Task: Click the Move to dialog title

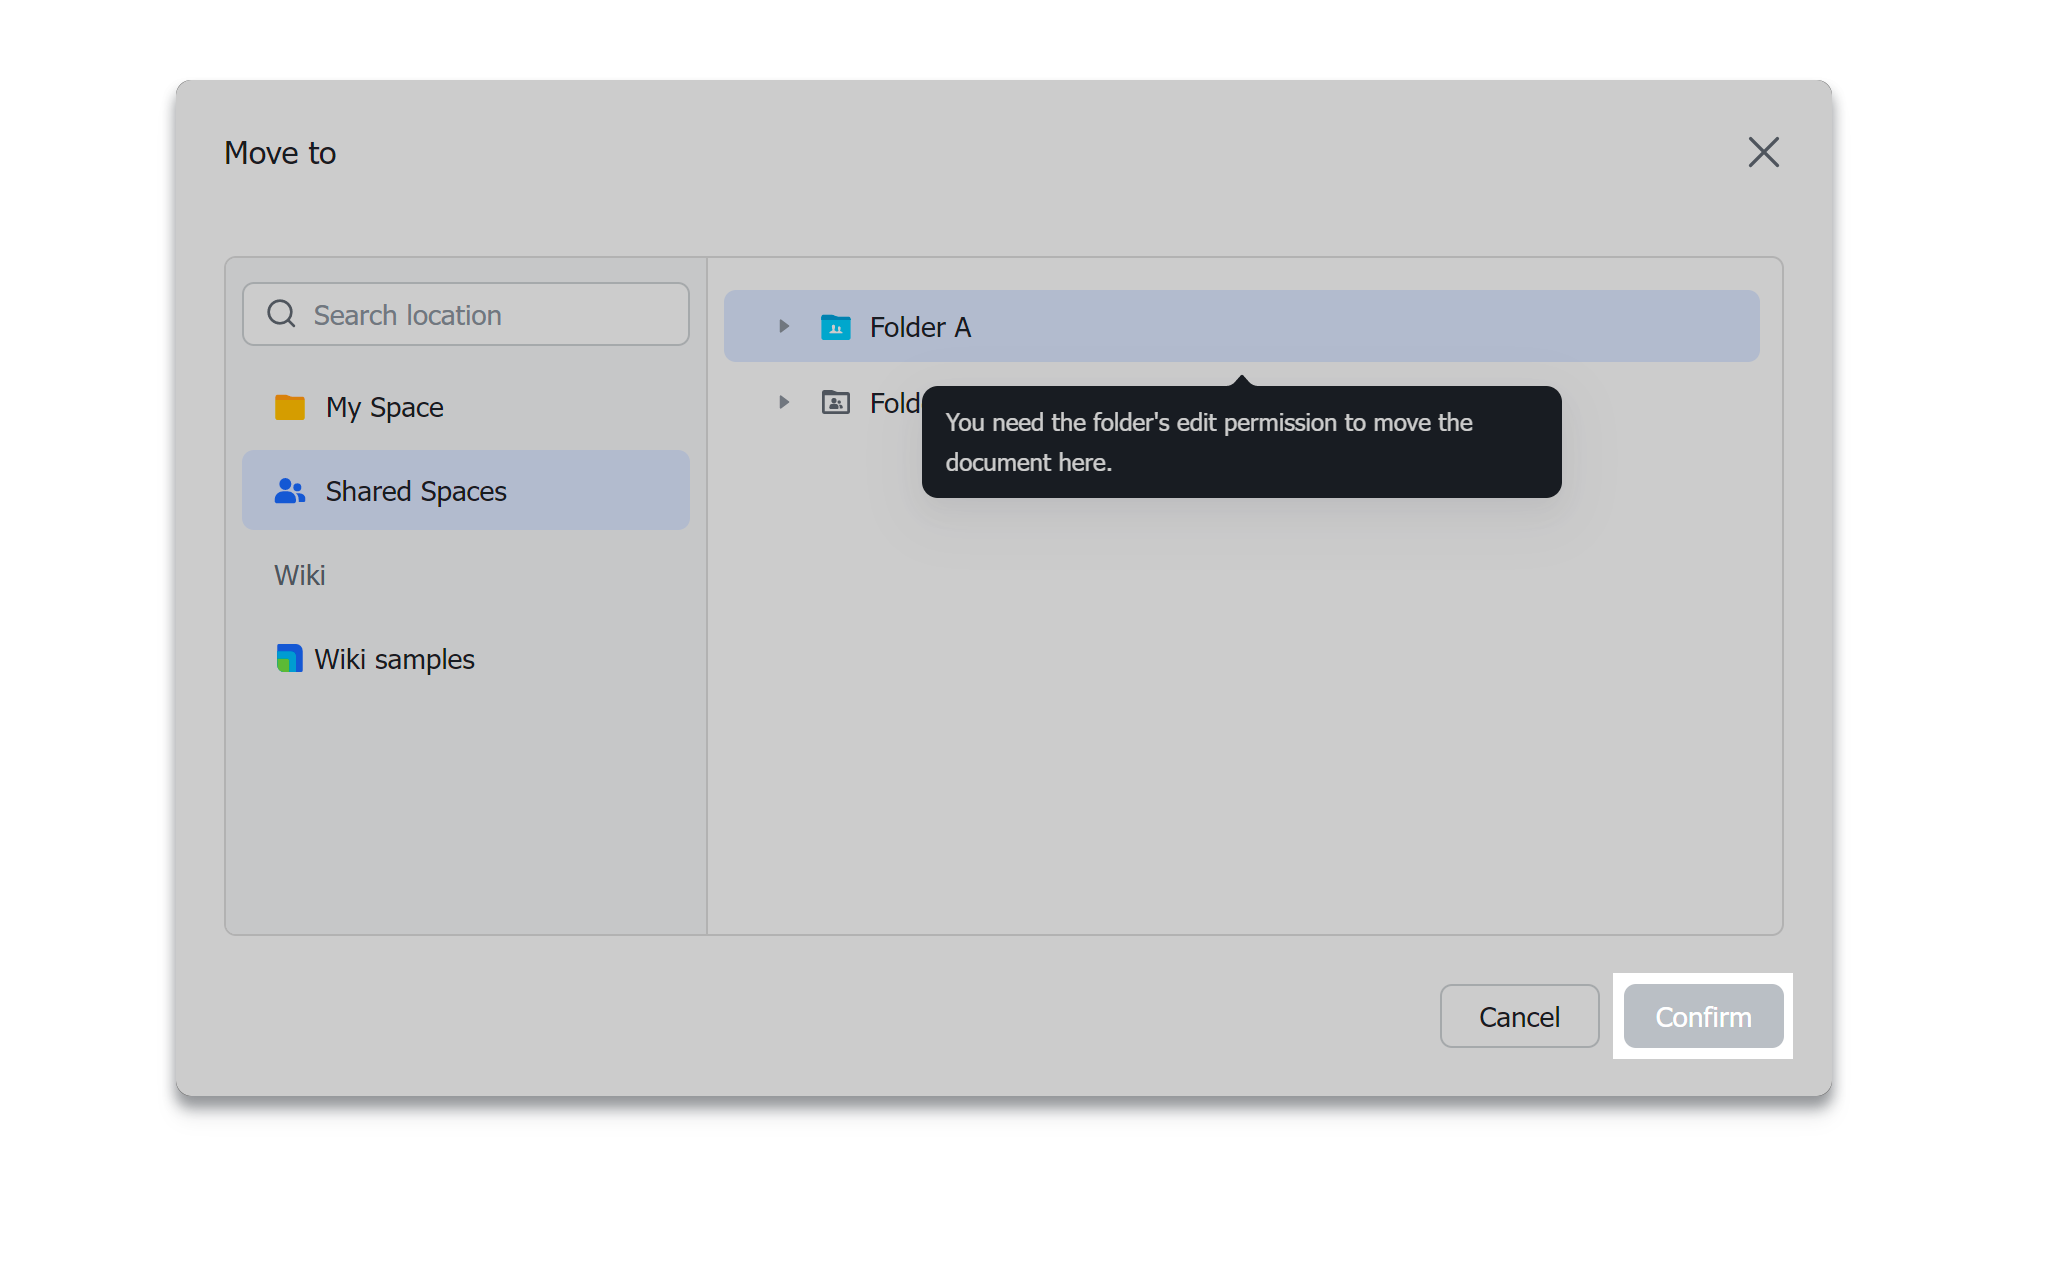Action: (280, 153)
